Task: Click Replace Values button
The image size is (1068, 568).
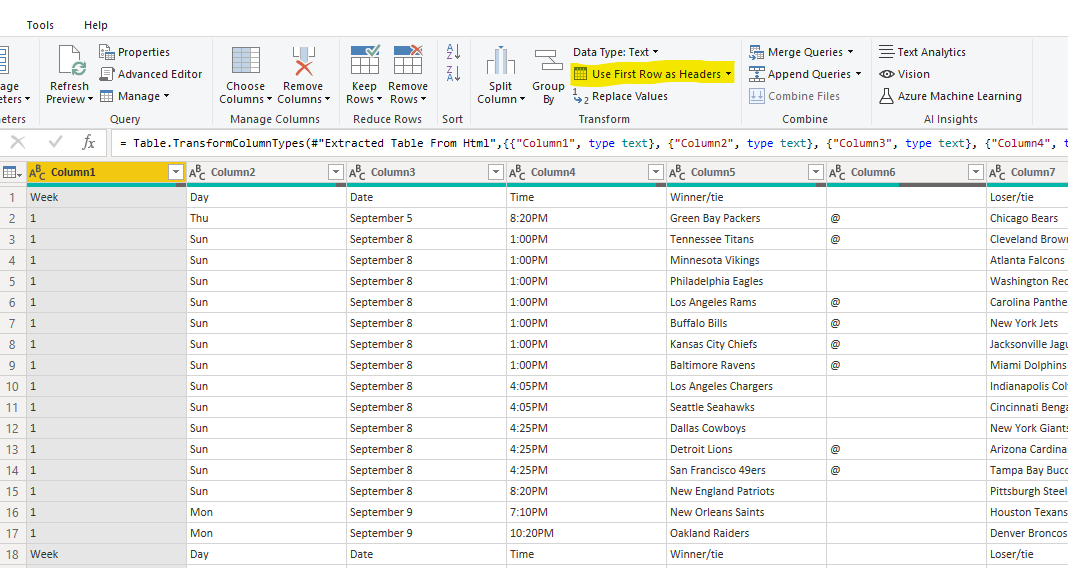Action: click(x=629, y=96)
